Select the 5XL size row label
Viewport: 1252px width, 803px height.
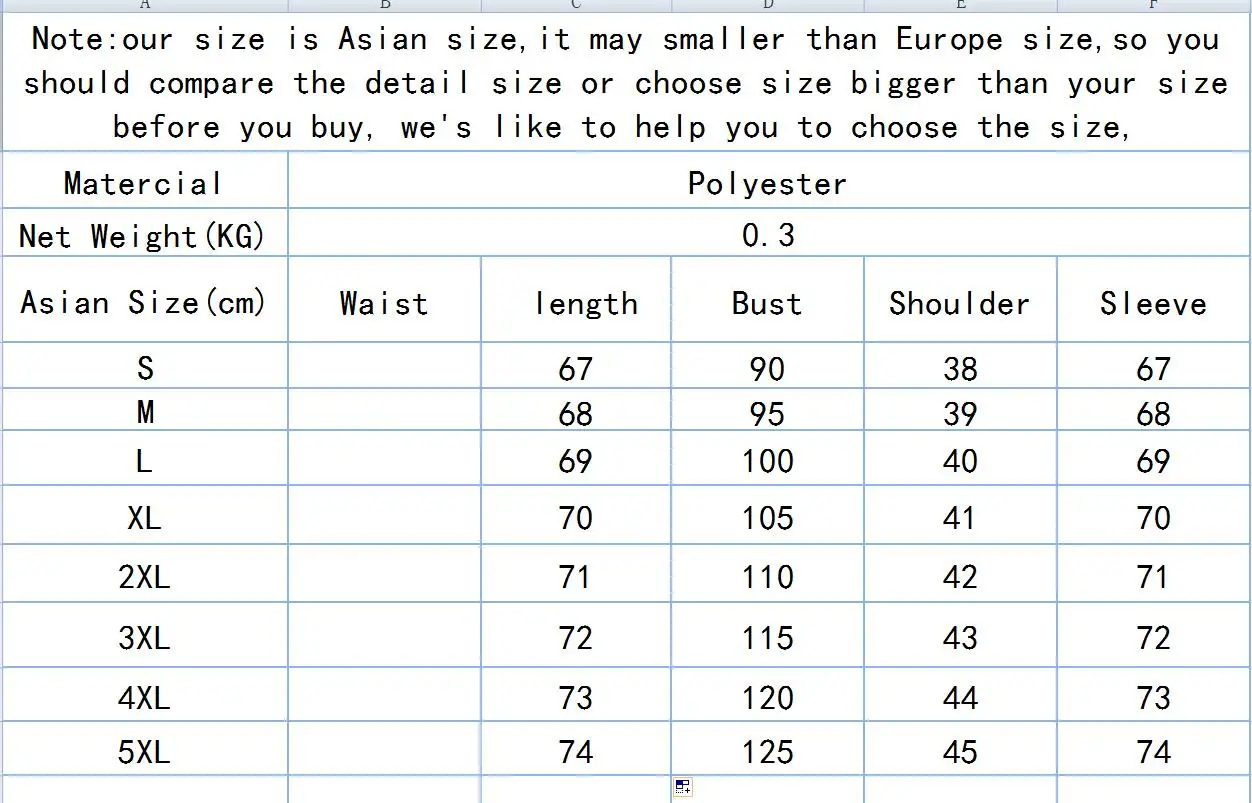(144, 752)
